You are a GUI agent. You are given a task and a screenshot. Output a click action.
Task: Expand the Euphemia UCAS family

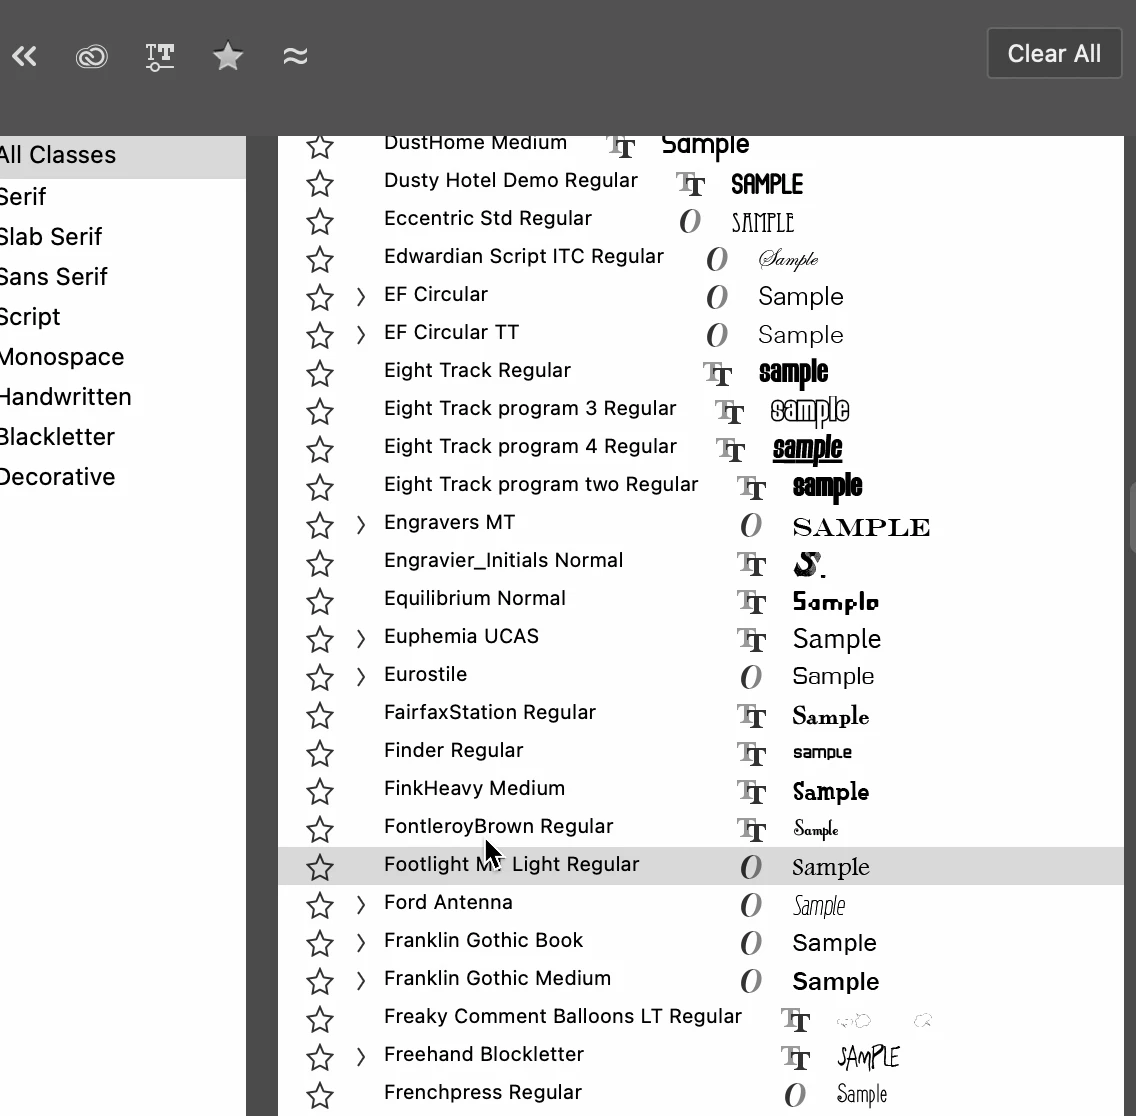point(361,638)
